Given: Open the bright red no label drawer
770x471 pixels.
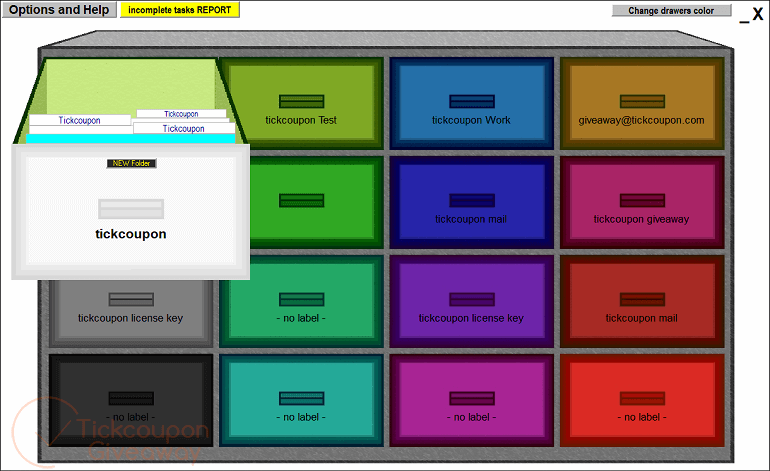Looking at the screenshot, I should 642,400.
